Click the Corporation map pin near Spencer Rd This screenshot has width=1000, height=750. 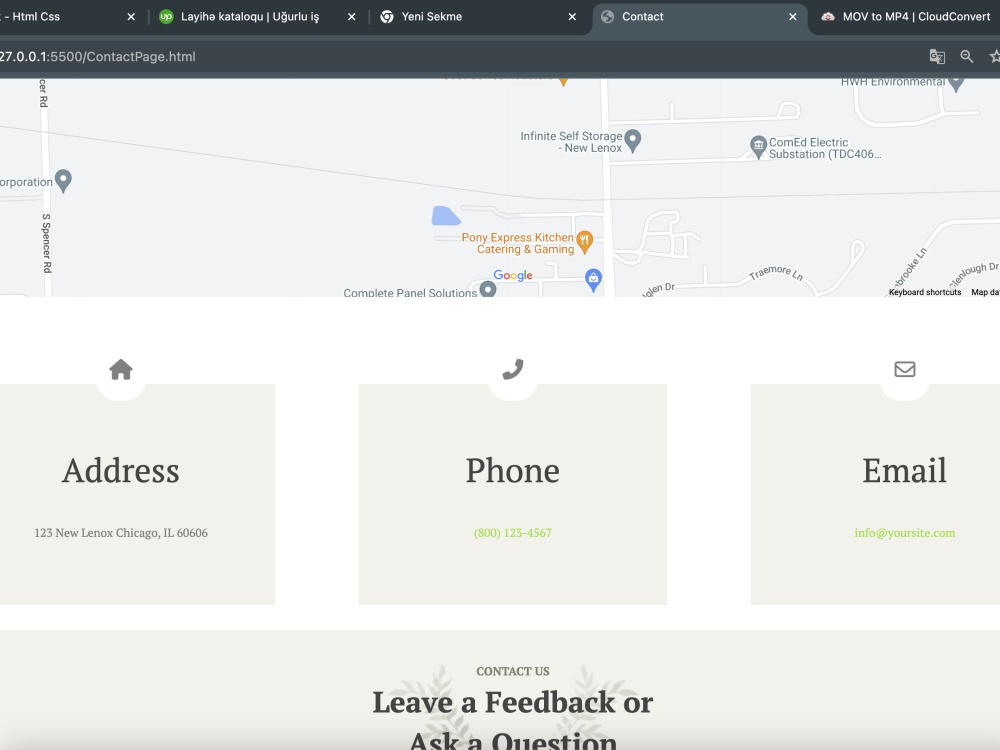click(63, 180)
